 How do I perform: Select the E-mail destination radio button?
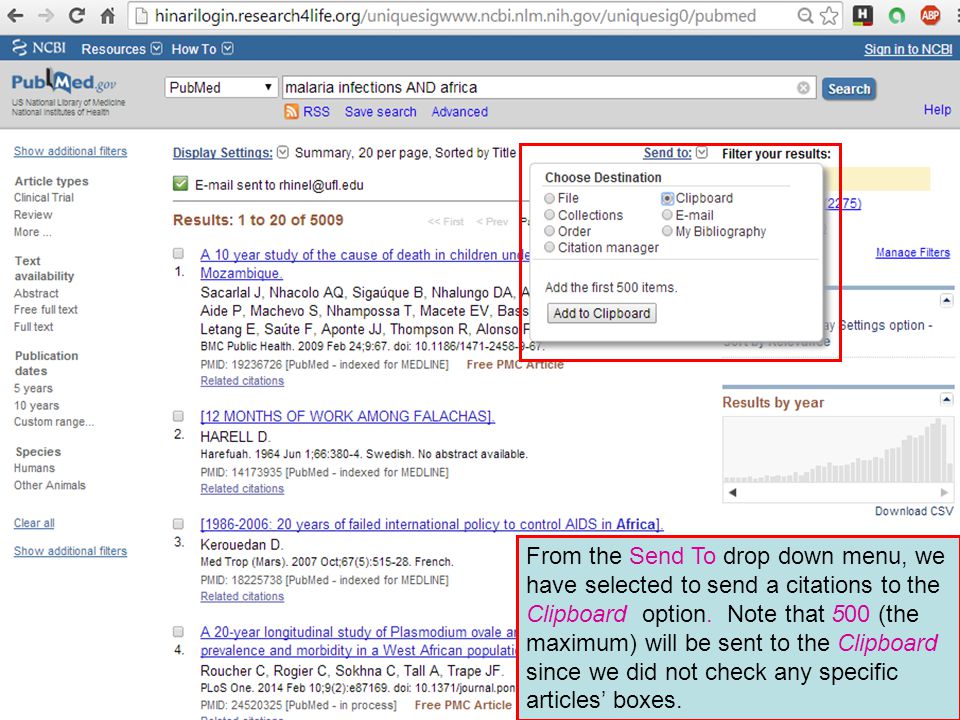pyautogui.click(x=667, y=215)
